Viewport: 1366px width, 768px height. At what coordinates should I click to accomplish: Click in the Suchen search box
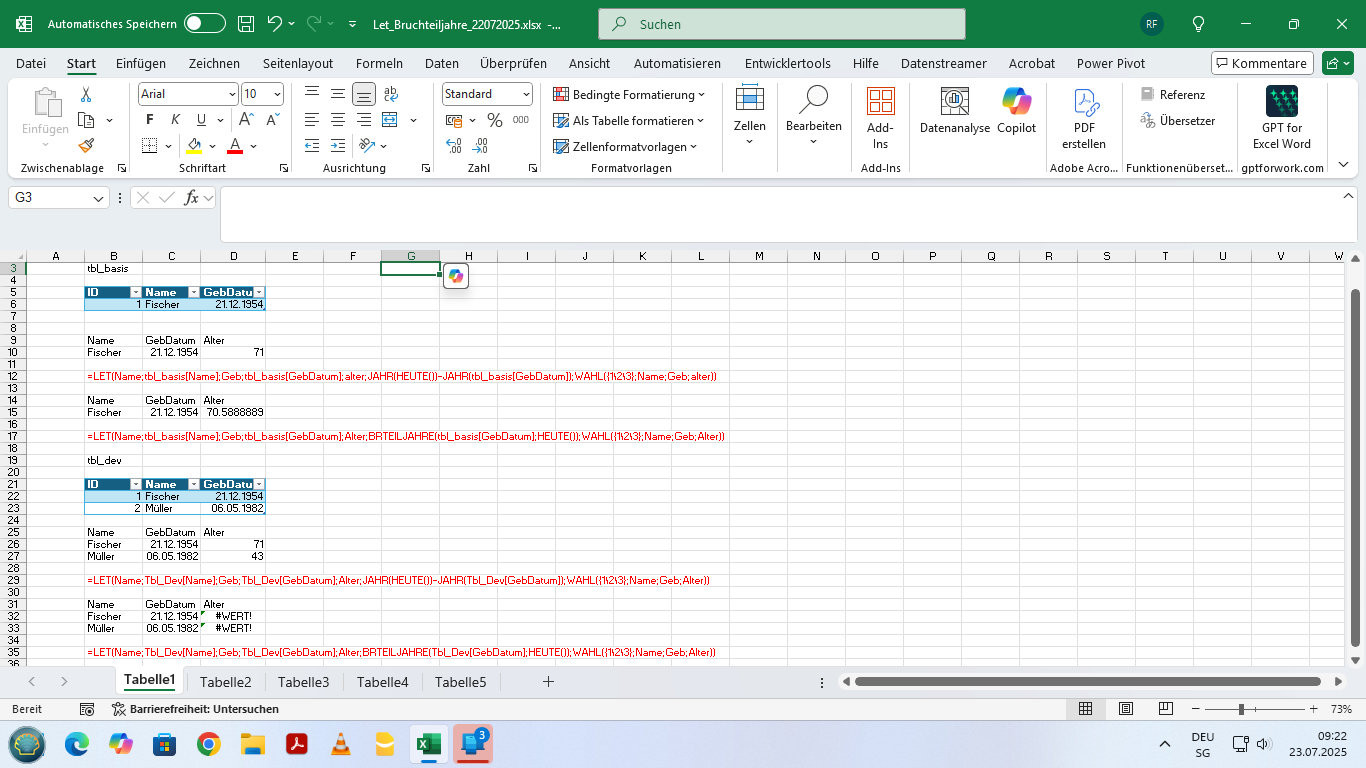point(782,24)
